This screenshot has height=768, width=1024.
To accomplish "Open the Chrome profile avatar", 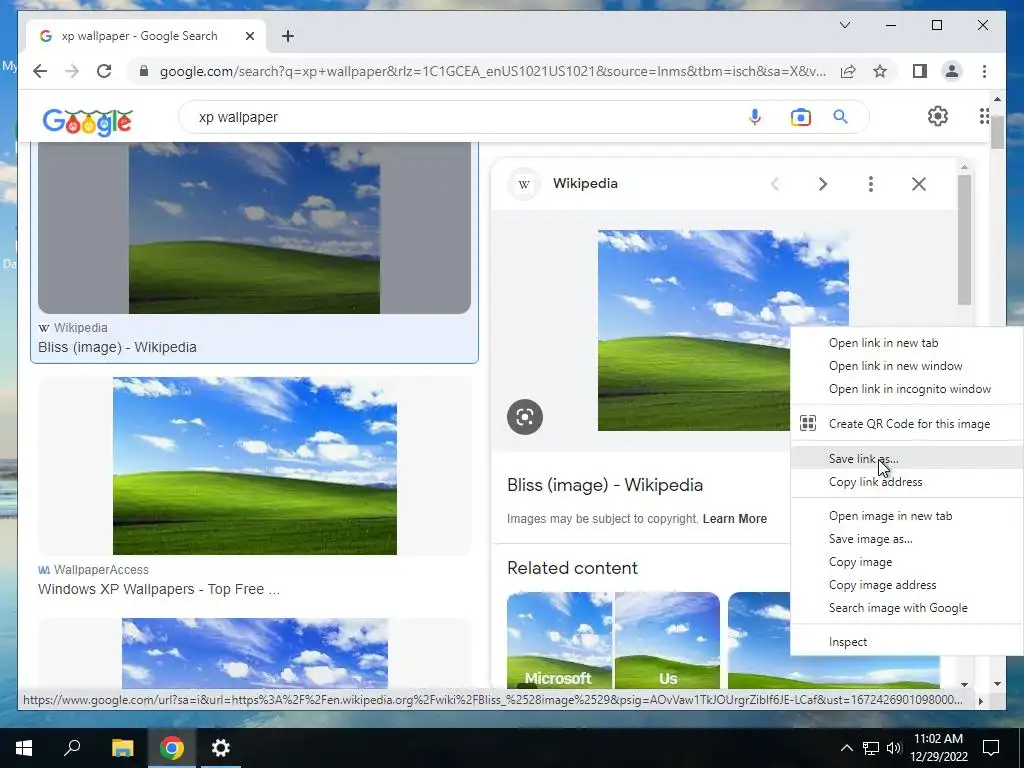I will pos(952,71).
